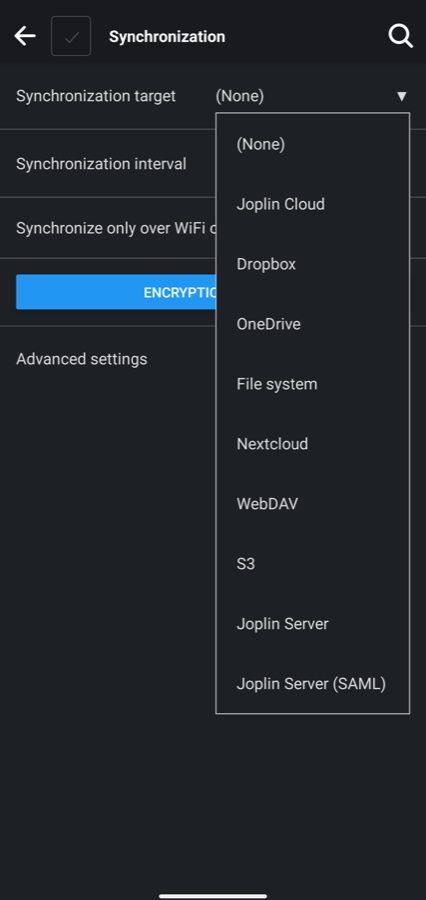Image resolution: width=426 pixels, height=900 pixels.
Task: Choose OneDrive as sync target
Action: [x=312, y=324]
